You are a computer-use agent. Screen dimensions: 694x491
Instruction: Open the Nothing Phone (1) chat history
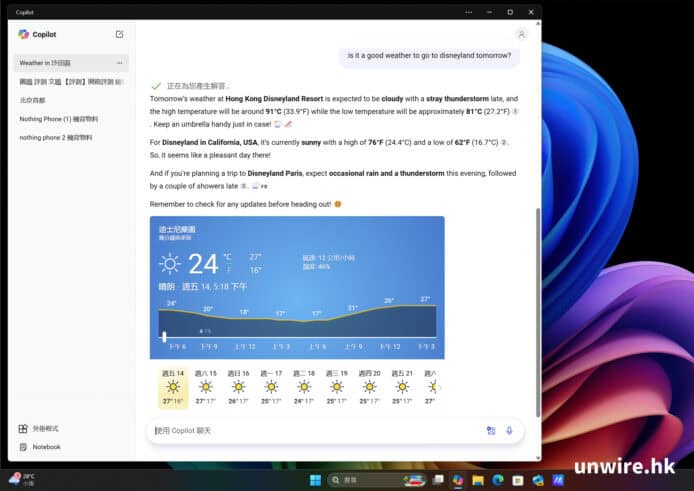click(53, 119)
